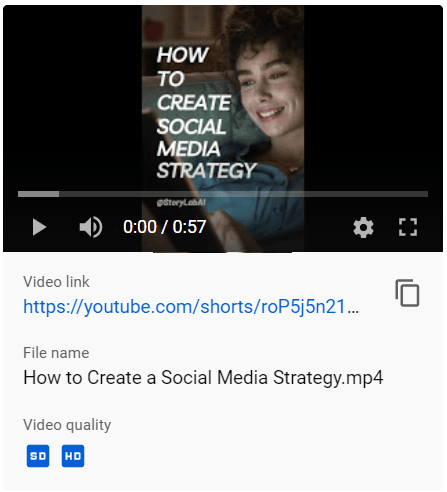Click the File name label
The image size is (447, 492).
(x=56, y=353)
